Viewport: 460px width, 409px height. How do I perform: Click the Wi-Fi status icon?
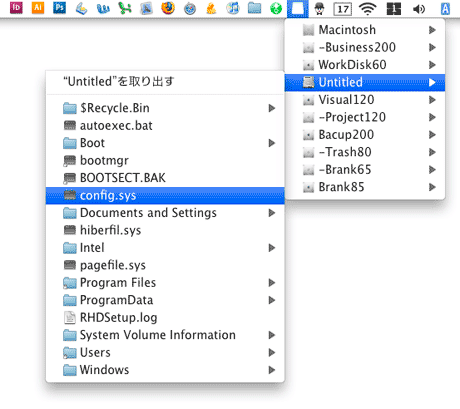[367, 9]
